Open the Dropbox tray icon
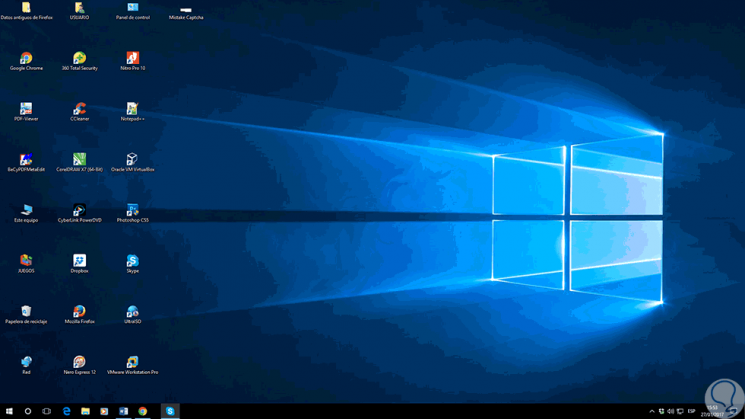This screenshot has height=419, width=745. pos(661,411)
